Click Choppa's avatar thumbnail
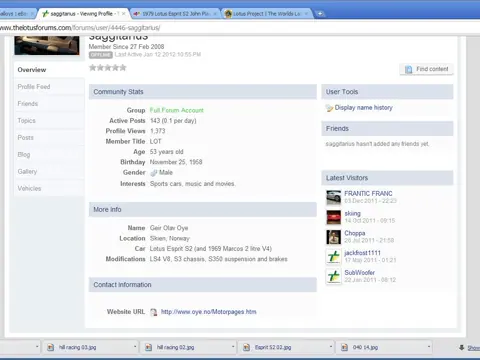This screenshot has height=360, width=480. (333, 237)
